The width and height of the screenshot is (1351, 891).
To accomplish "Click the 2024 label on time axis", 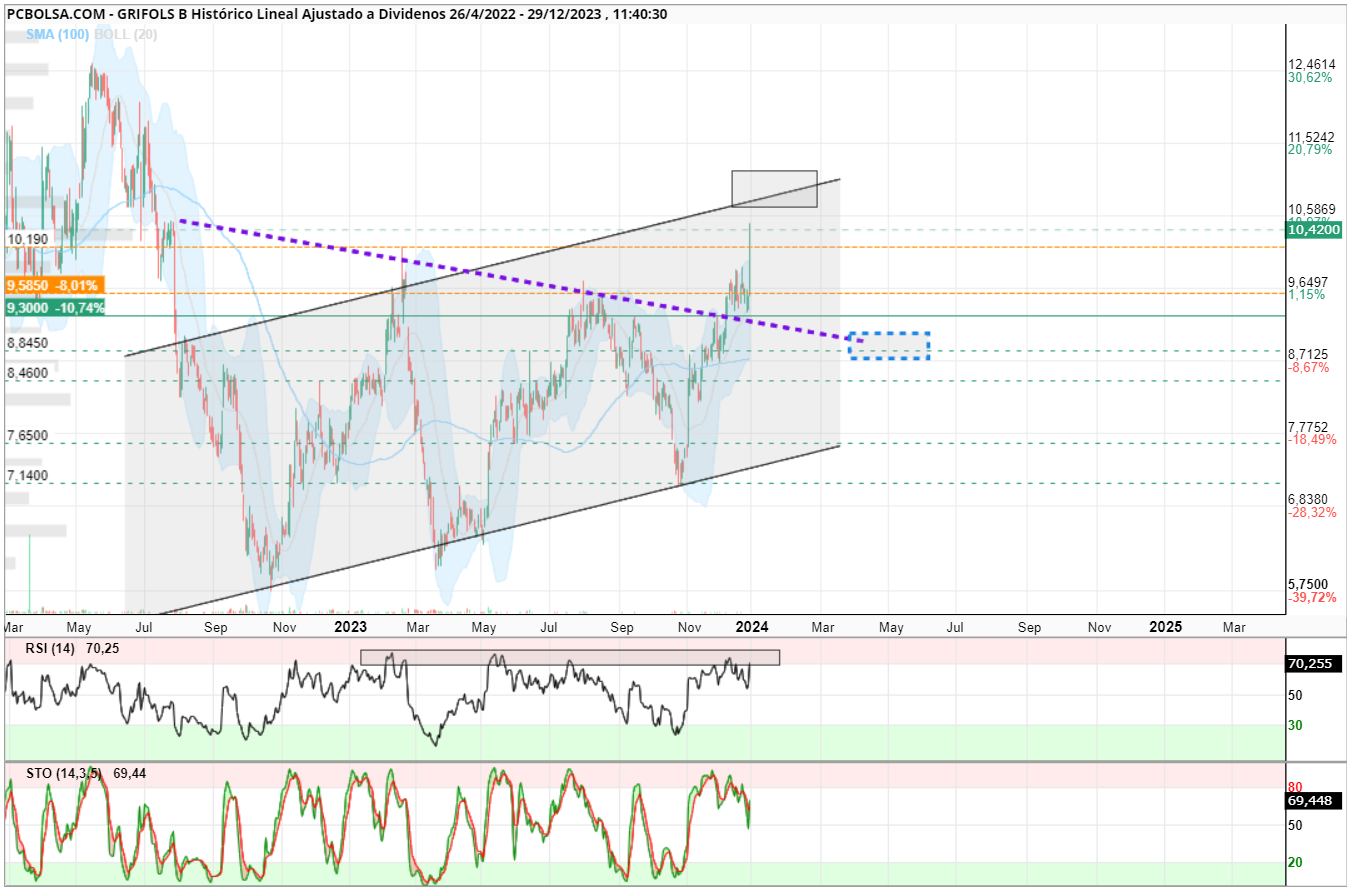I will (752, 627).
